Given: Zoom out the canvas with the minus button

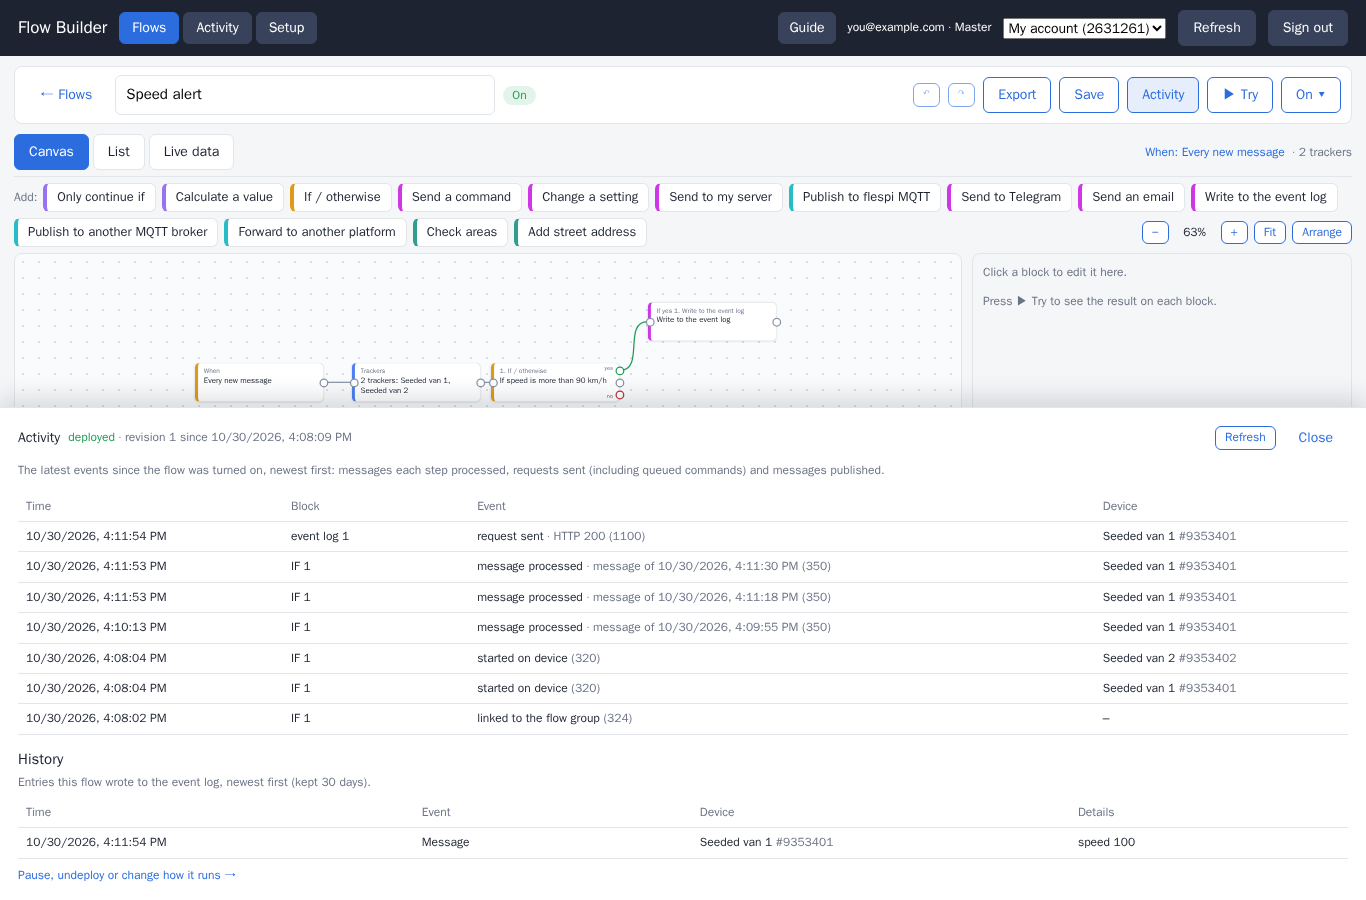Looking at the screenshot, I should [1155, 232].
